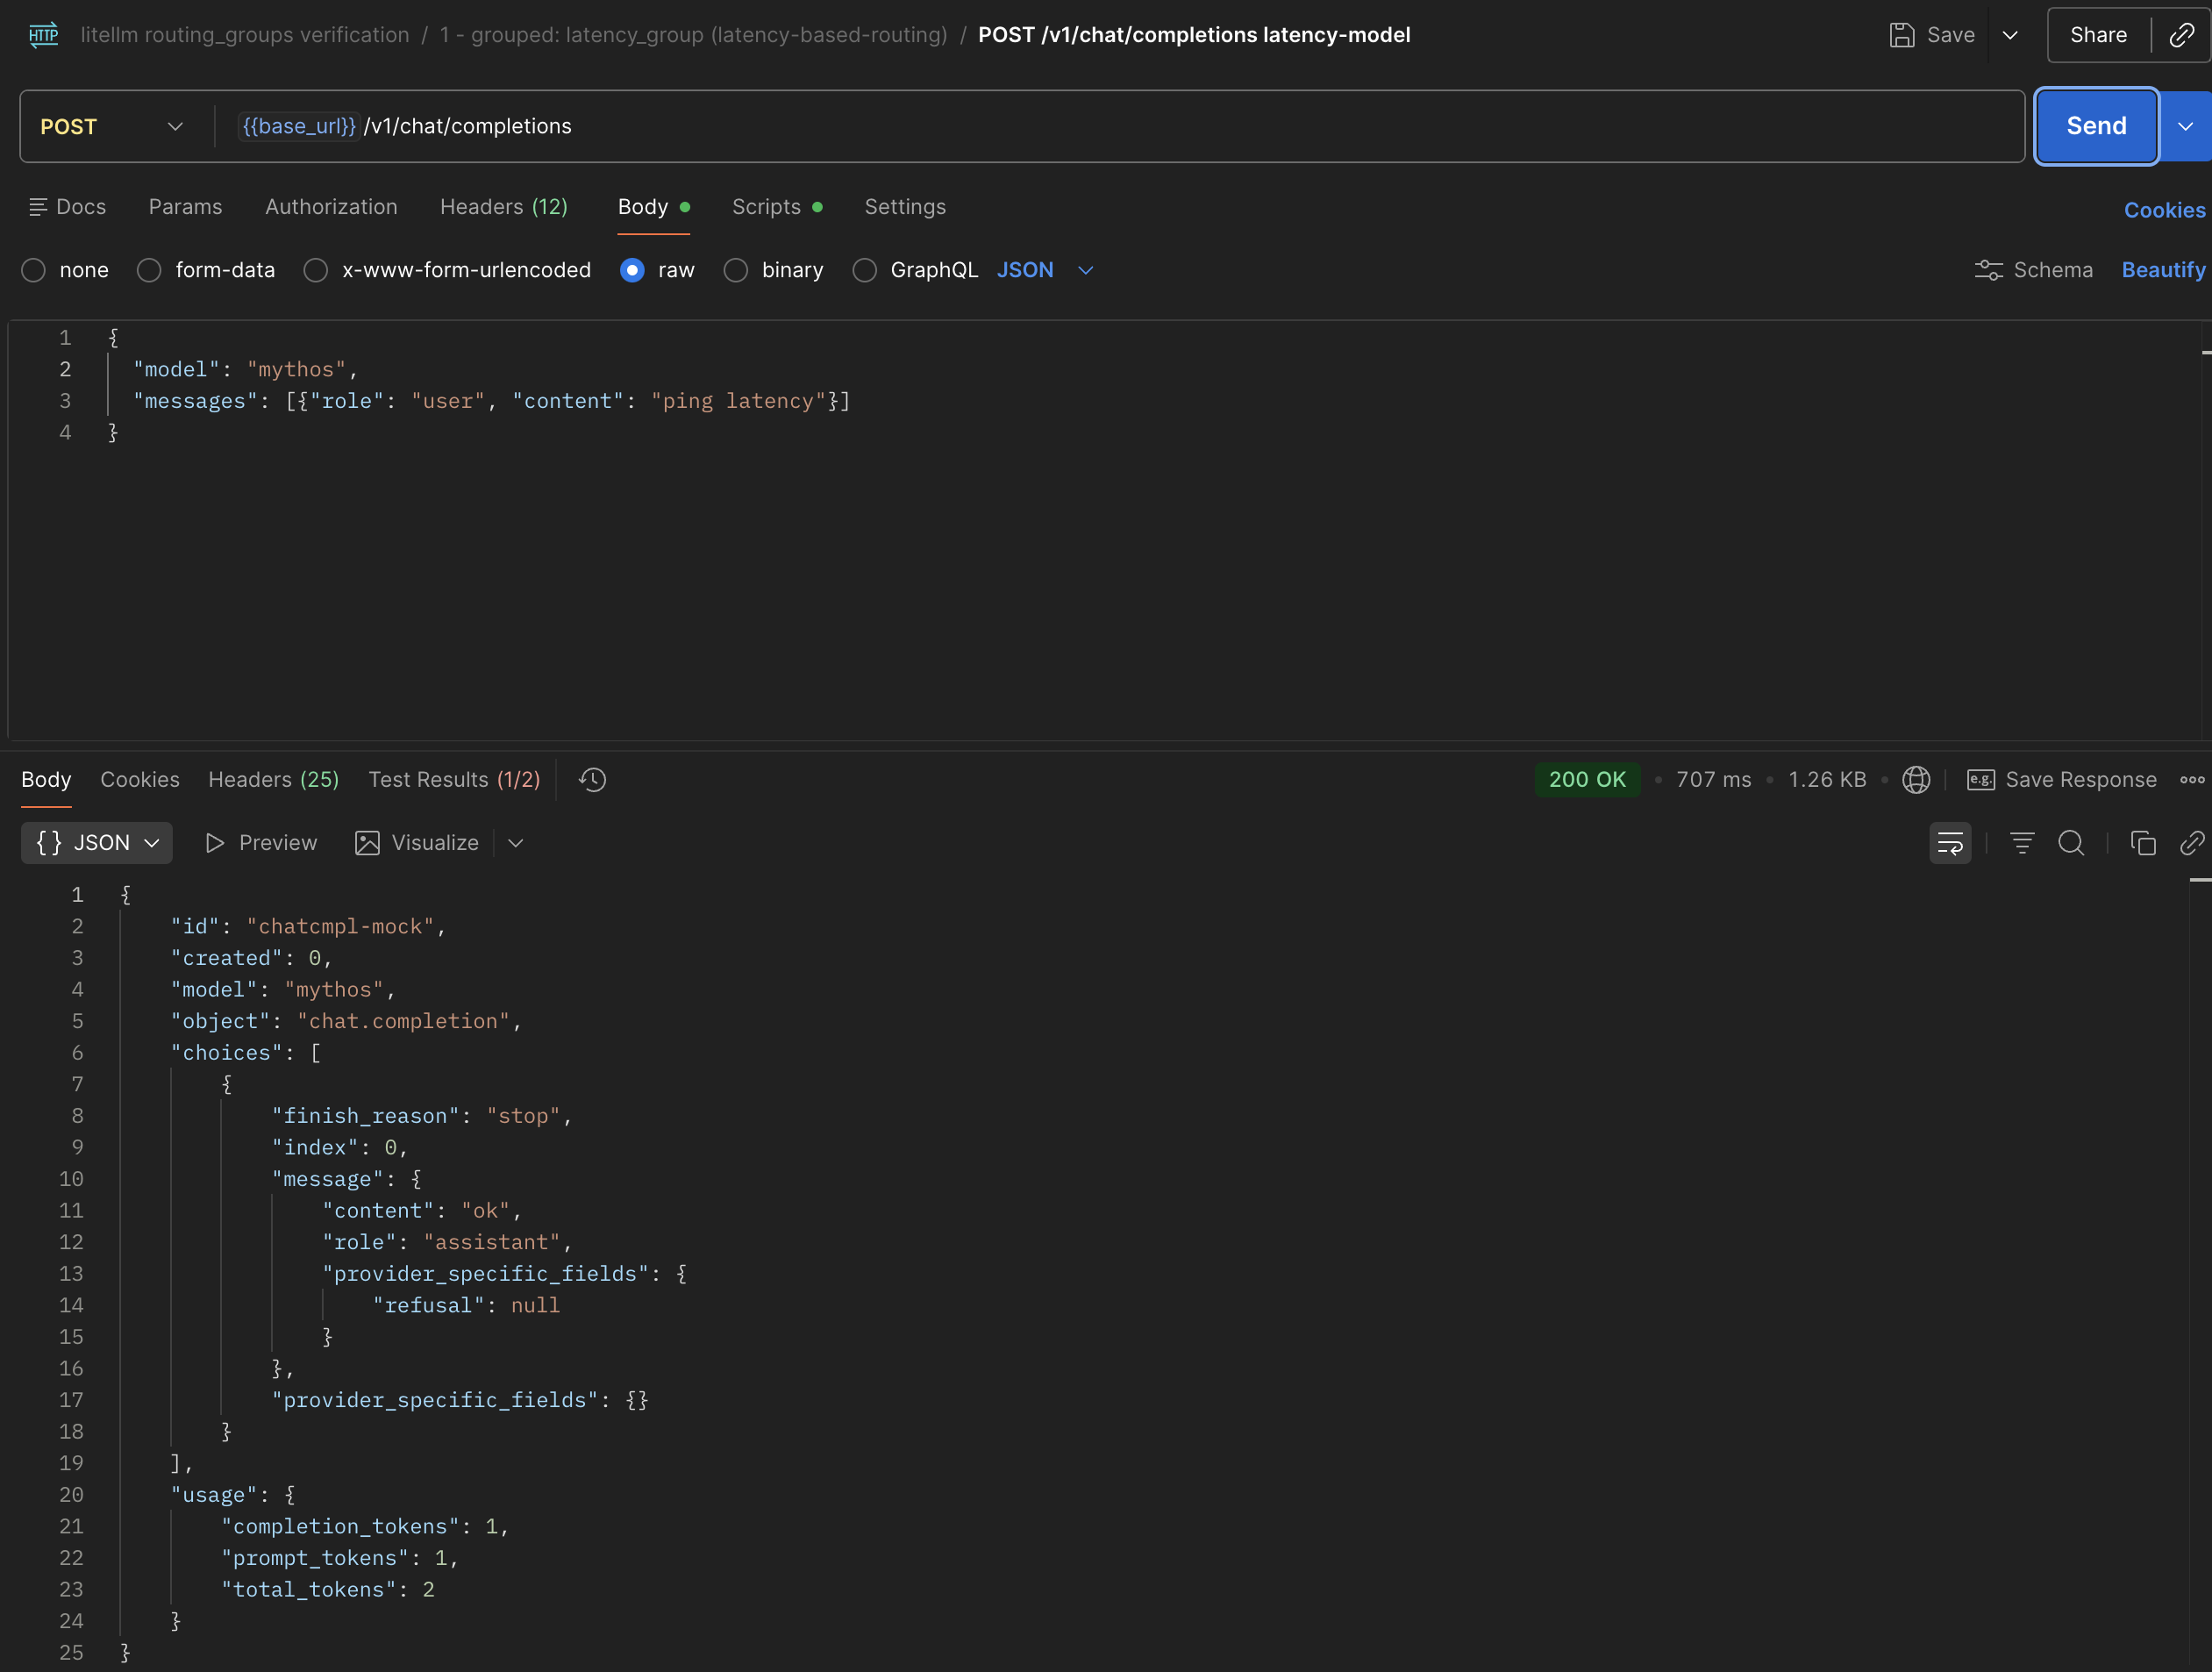The width and height of the screenshot is (2212, 1672).
Task: Click the Visualize view button
Action: (x=418, y=843)
